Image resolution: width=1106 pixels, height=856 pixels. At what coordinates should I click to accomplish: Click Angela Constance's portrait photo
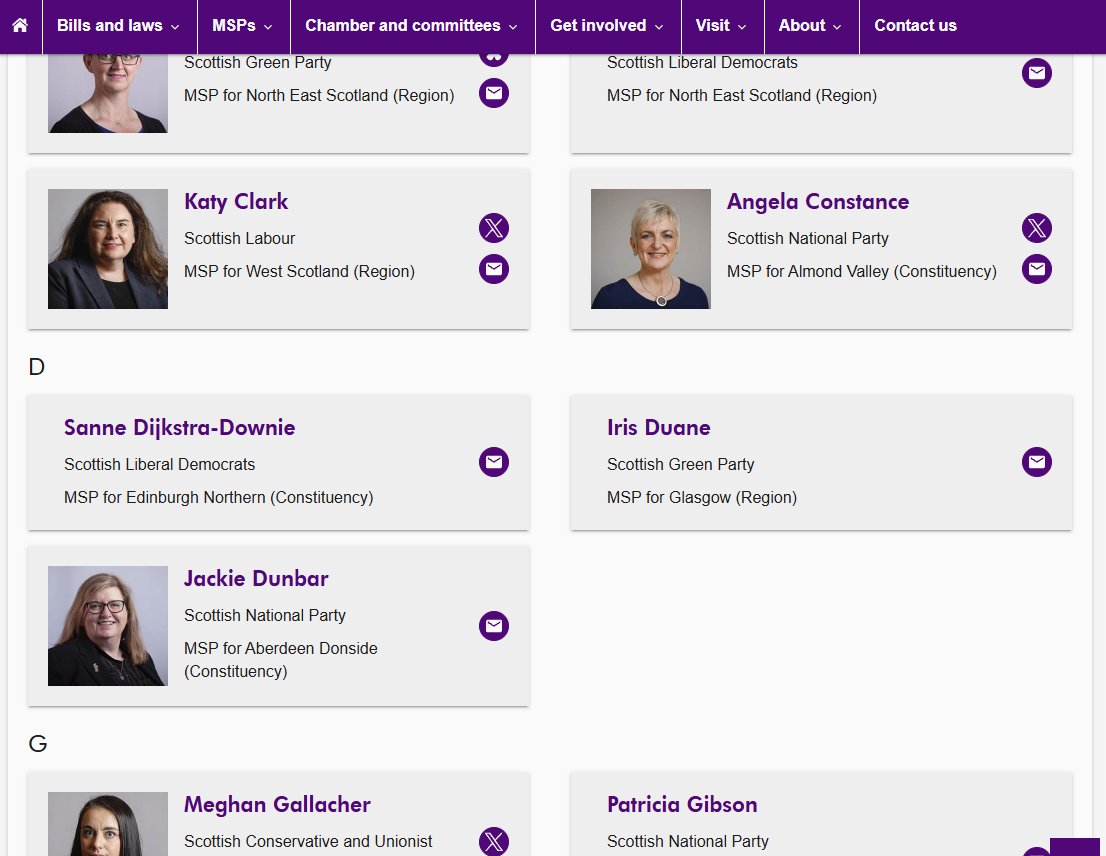(651, 249)
